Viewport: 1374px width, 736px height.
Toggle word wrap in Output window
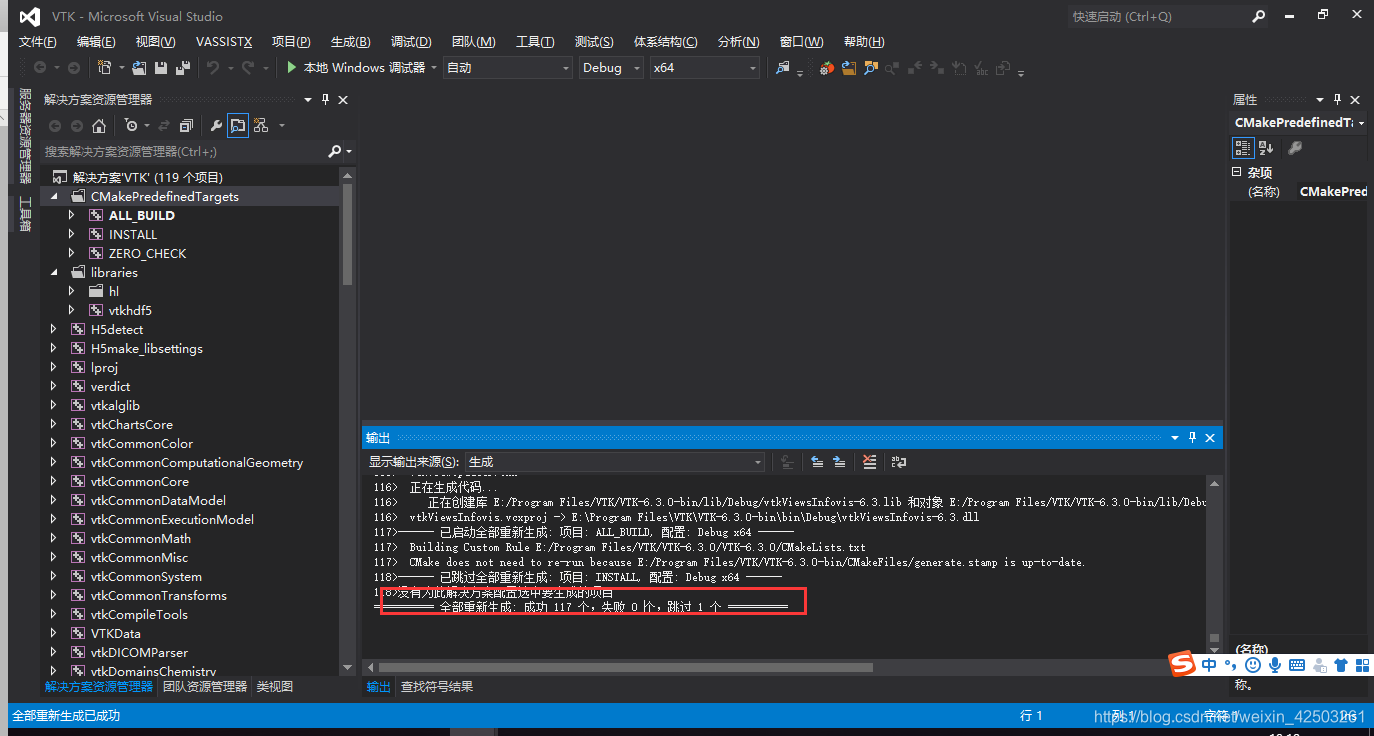coord(899,462)
